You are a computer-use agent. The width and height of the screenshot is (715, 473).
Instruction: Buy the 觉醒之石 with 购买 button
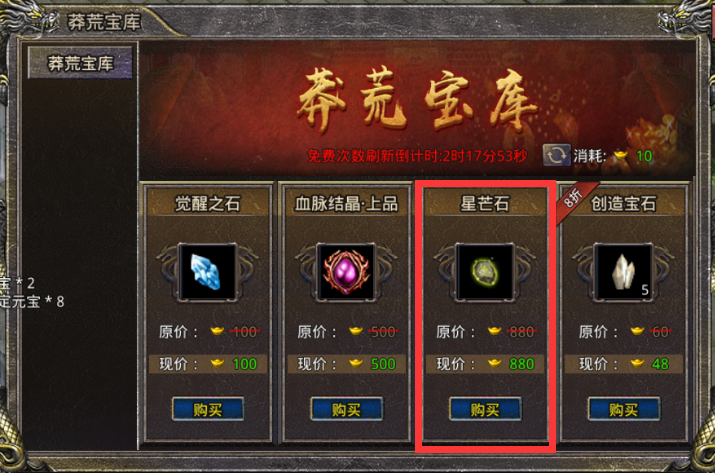point(207,409)
